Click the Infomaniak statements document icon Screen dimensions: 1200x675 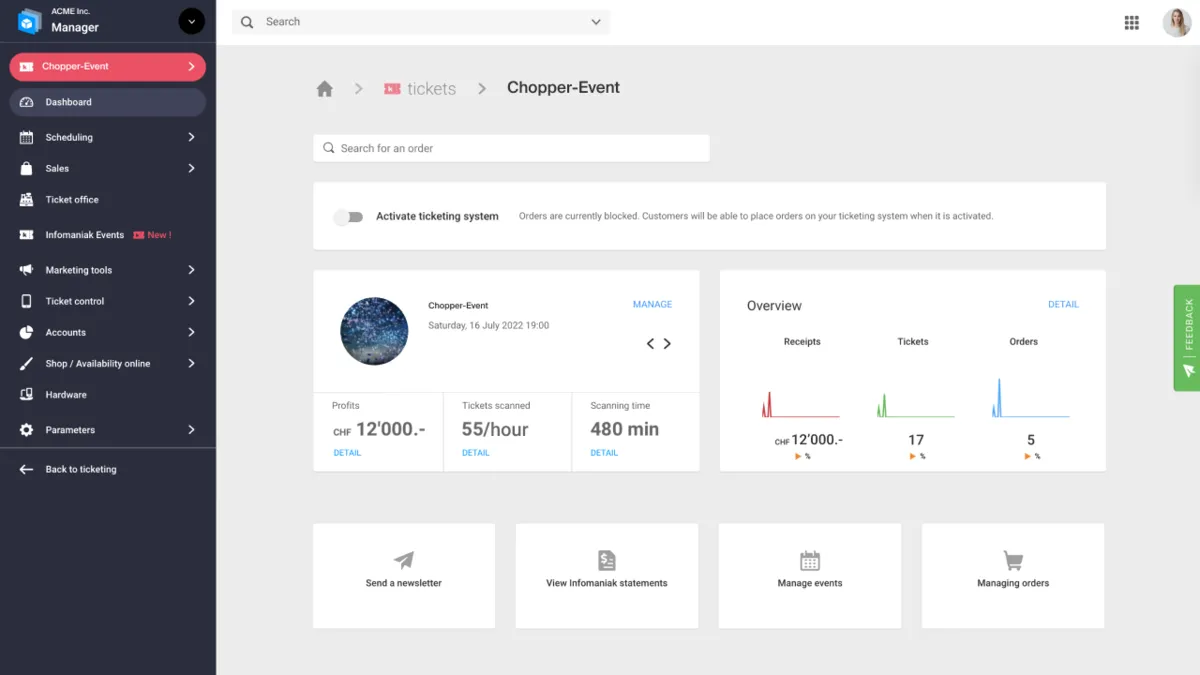point(607,560)
